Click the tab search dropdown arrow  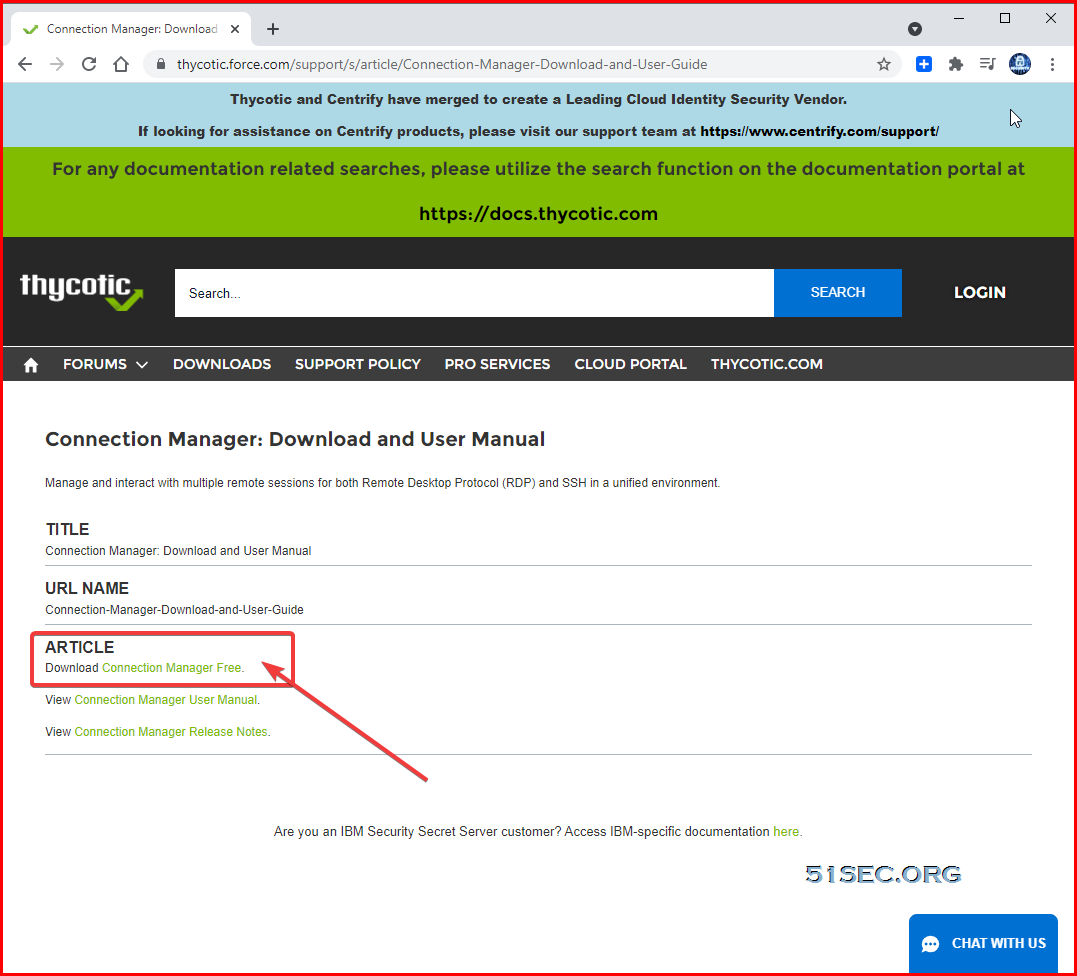(x=914, y=29)
